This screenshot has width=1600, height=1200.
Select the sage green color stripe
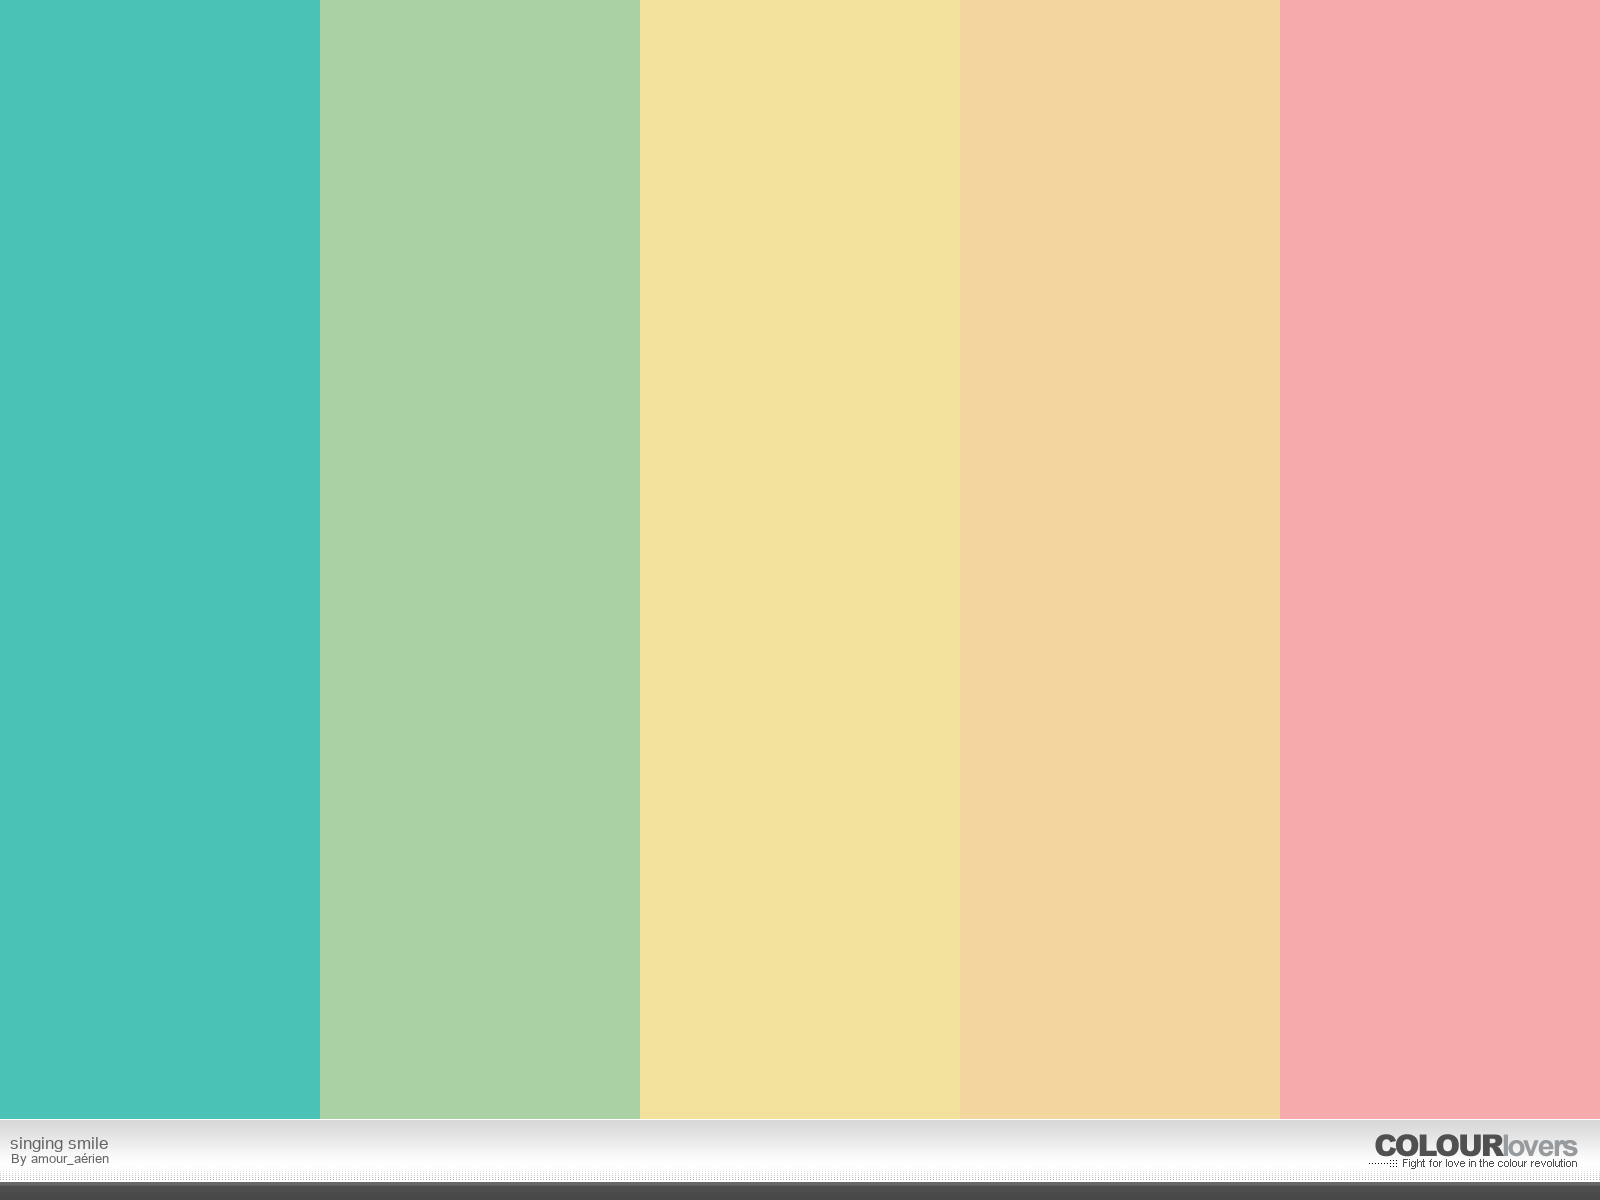pos(480,560)
